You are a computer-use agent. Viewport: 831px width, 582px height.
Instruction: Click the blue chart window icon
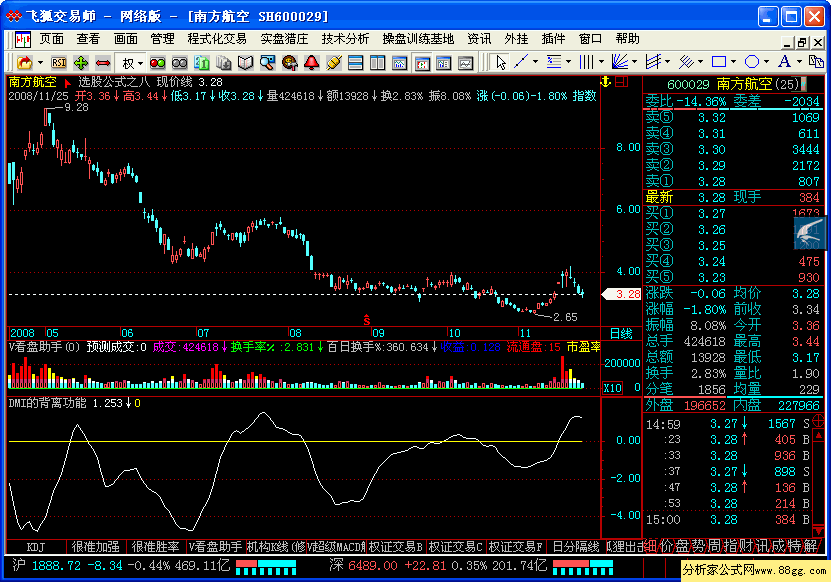[x=400, y=63]
